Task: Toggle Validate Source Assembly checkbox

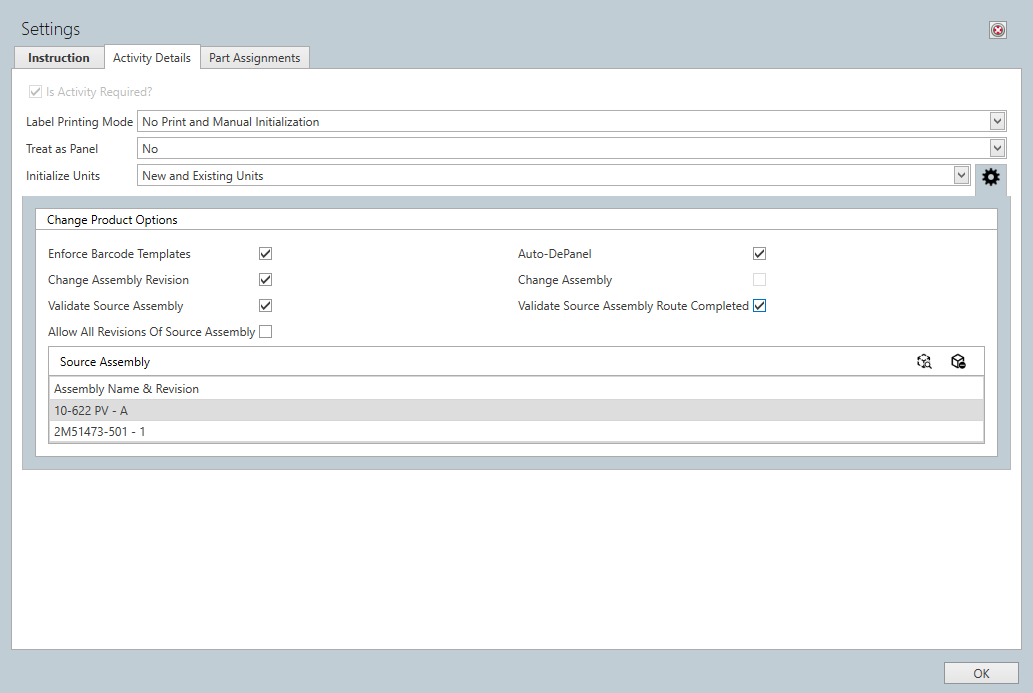Action: click(x=265, y=305)
